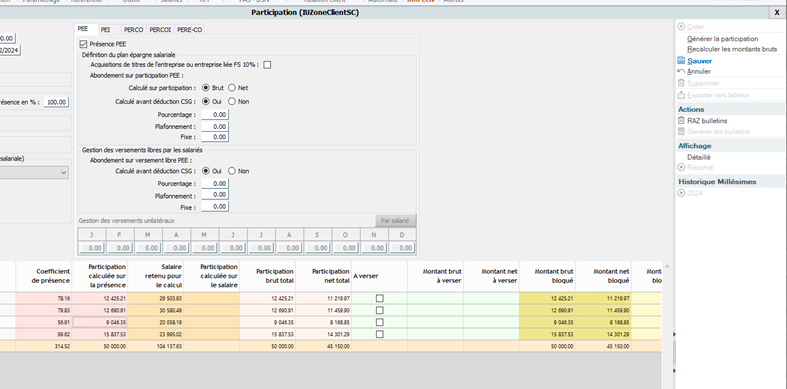Check A verser box in 12 690.91 row
The width and height of the screenshot is (787, 389).
tap(379, 310)
